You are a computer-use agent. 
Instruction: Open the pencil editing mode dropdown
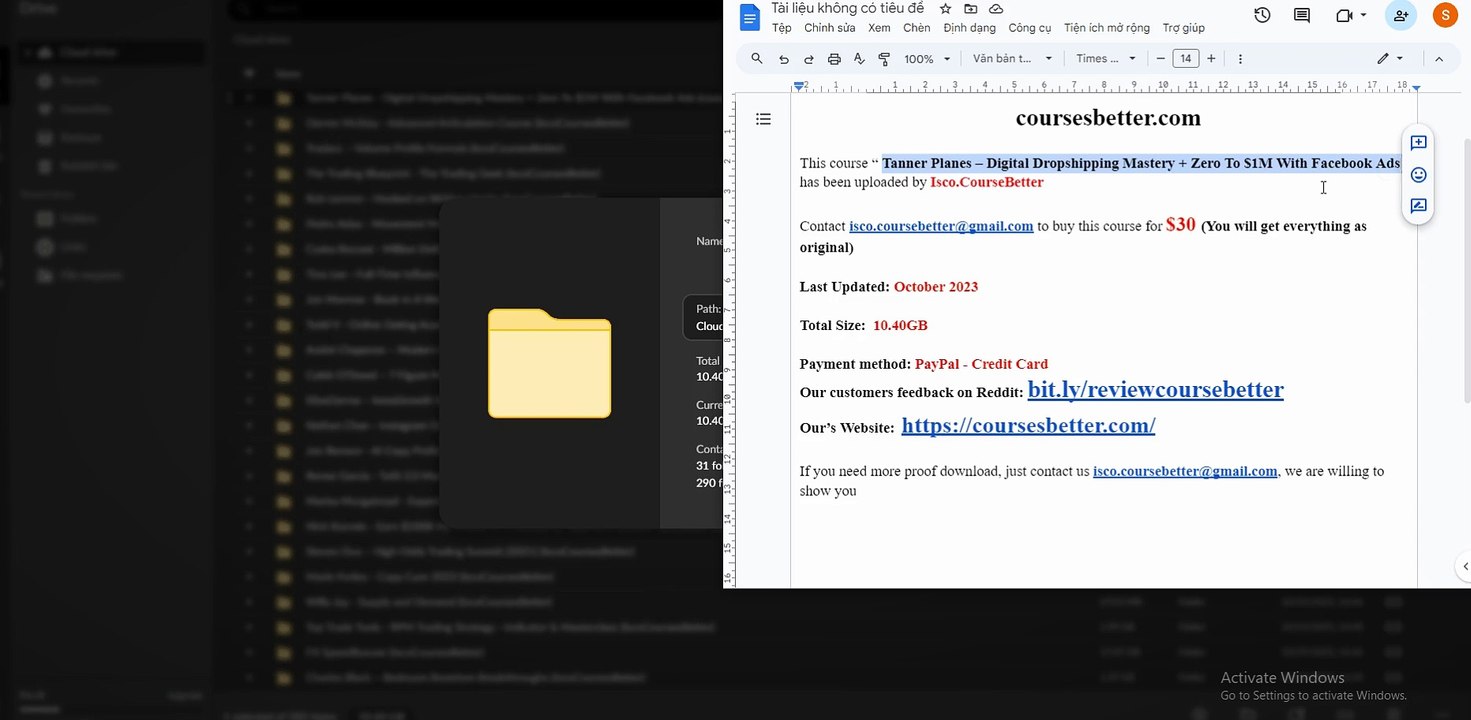1390,59
